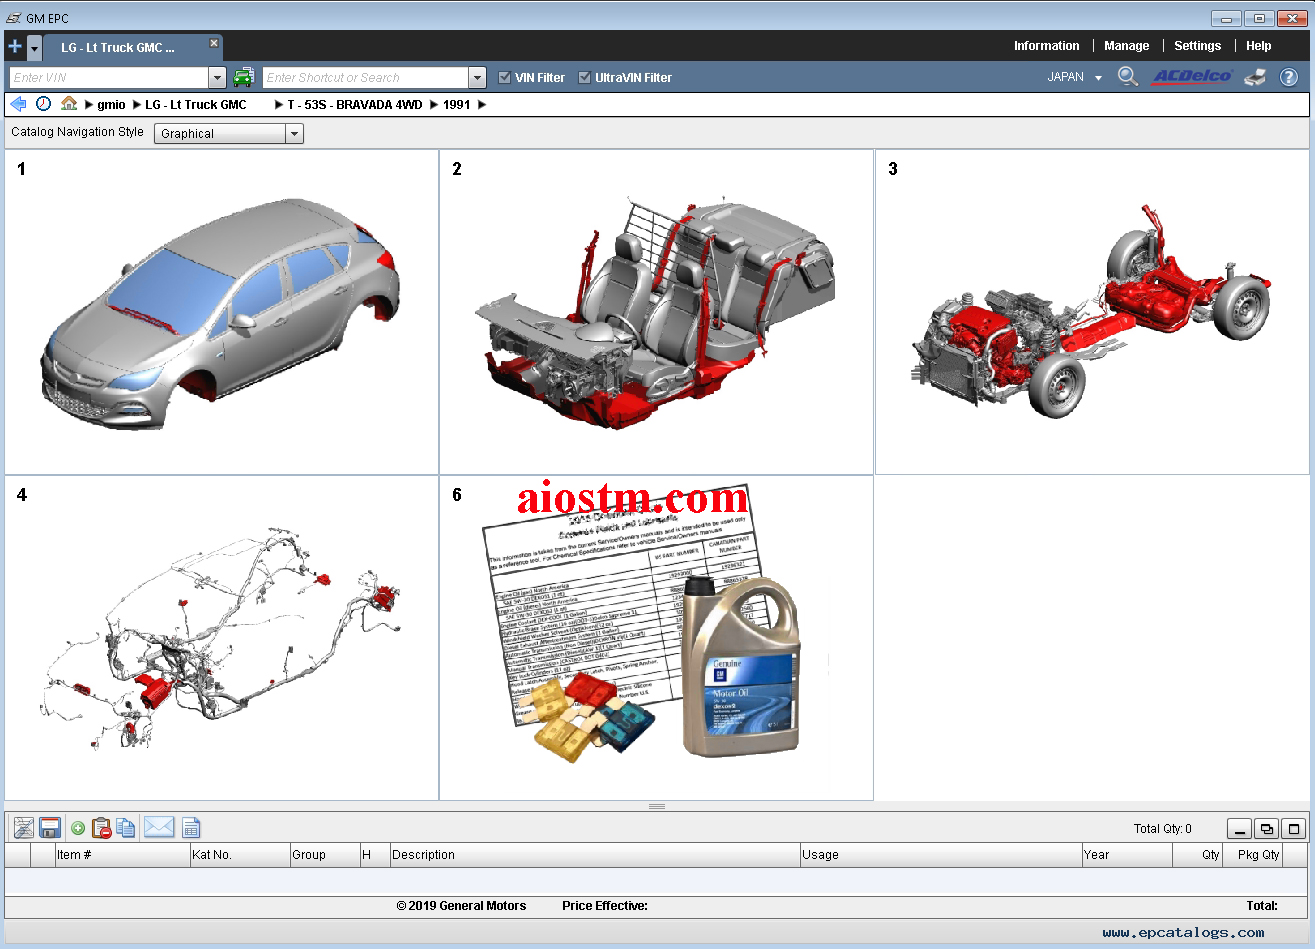The image size is (1315, 949).
Task: Minimize the parts list panel
Action: click(1239, 828)
